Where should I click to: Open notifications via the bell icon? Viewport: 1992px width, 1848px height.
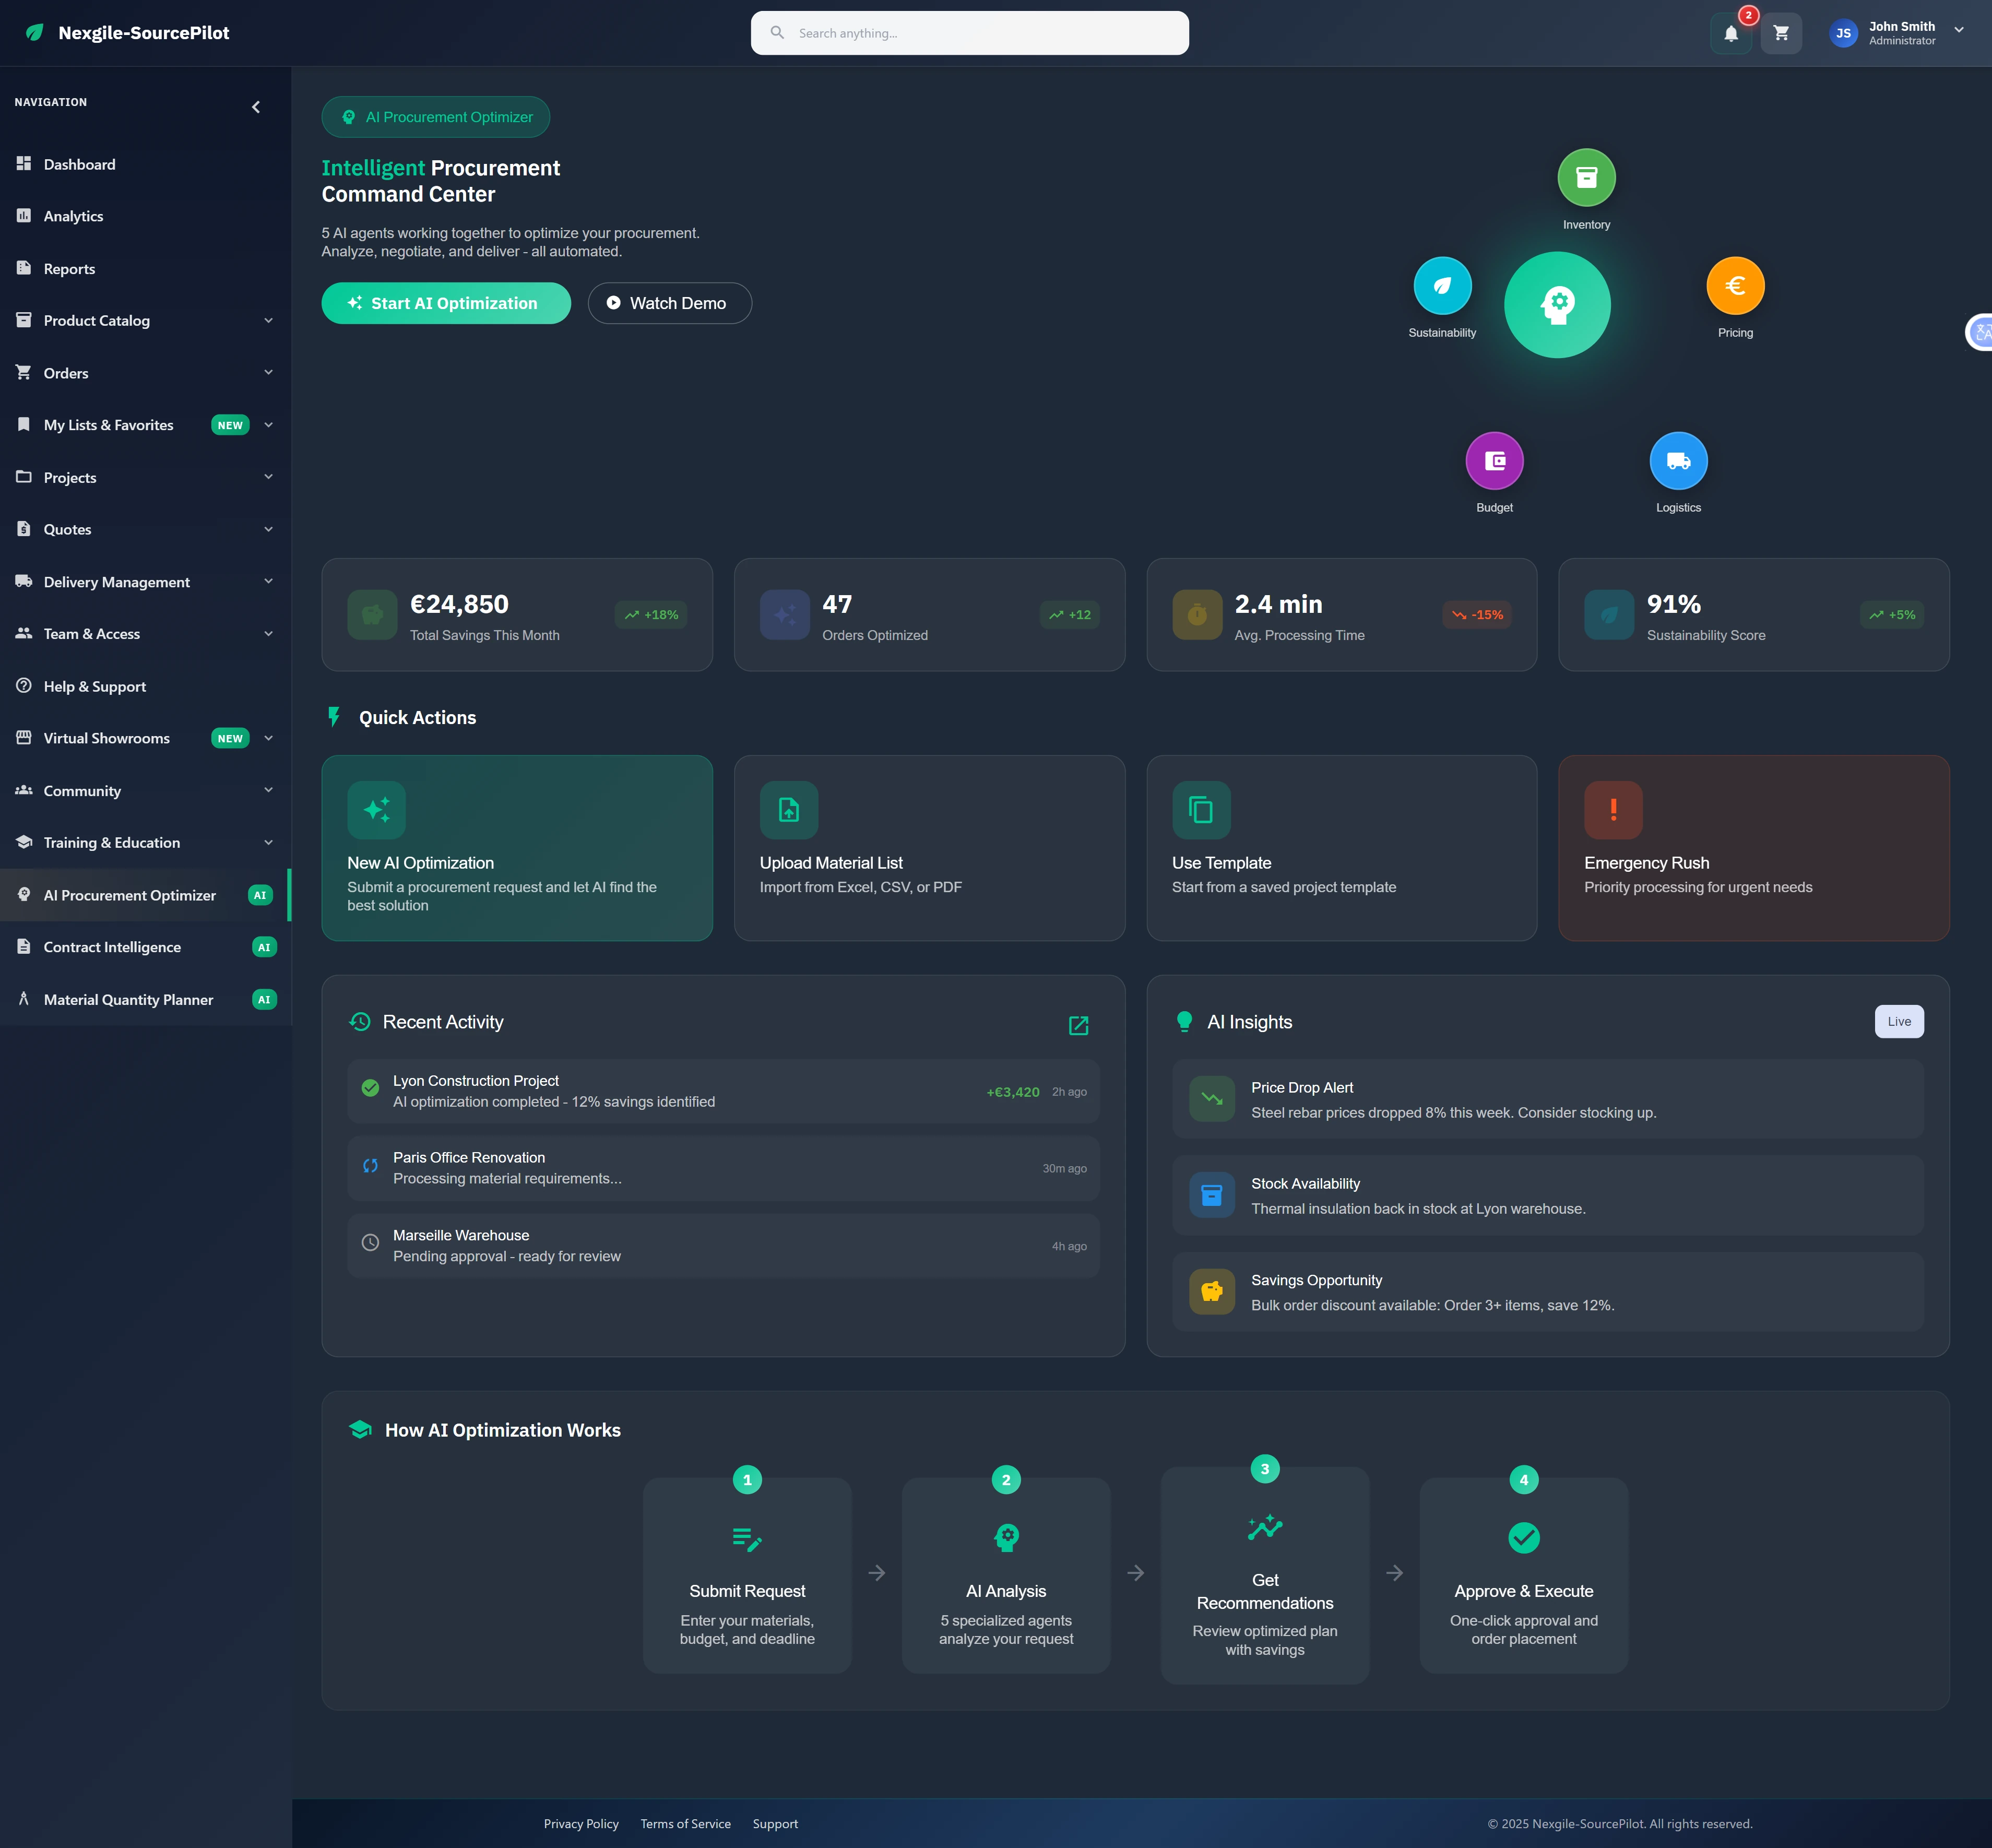pyautogui.click(x=1731, y=33)
